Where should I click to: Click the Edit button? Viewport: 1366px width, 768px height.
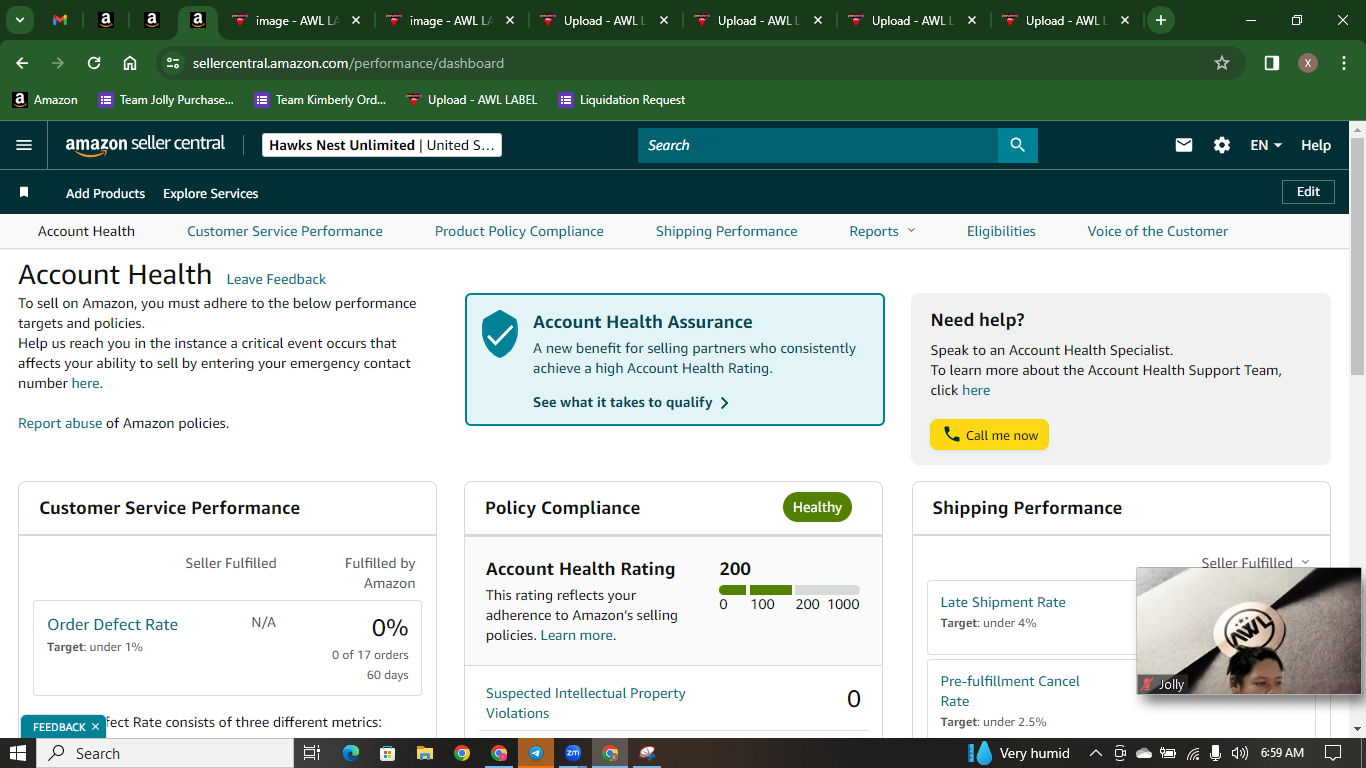click(1308, 192)
